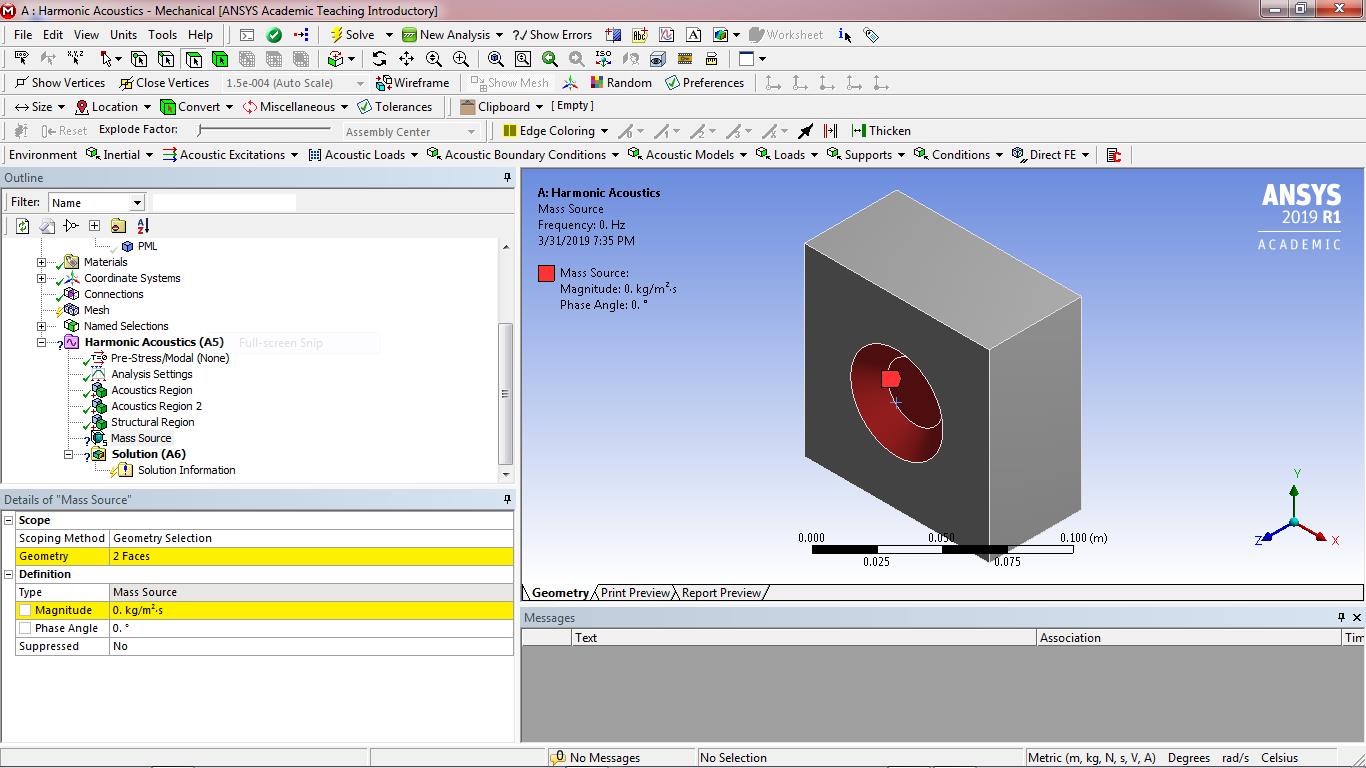Open the Tools menu
The height and width of the screenshot is (768, 1366).
click(x=162, y=35)
